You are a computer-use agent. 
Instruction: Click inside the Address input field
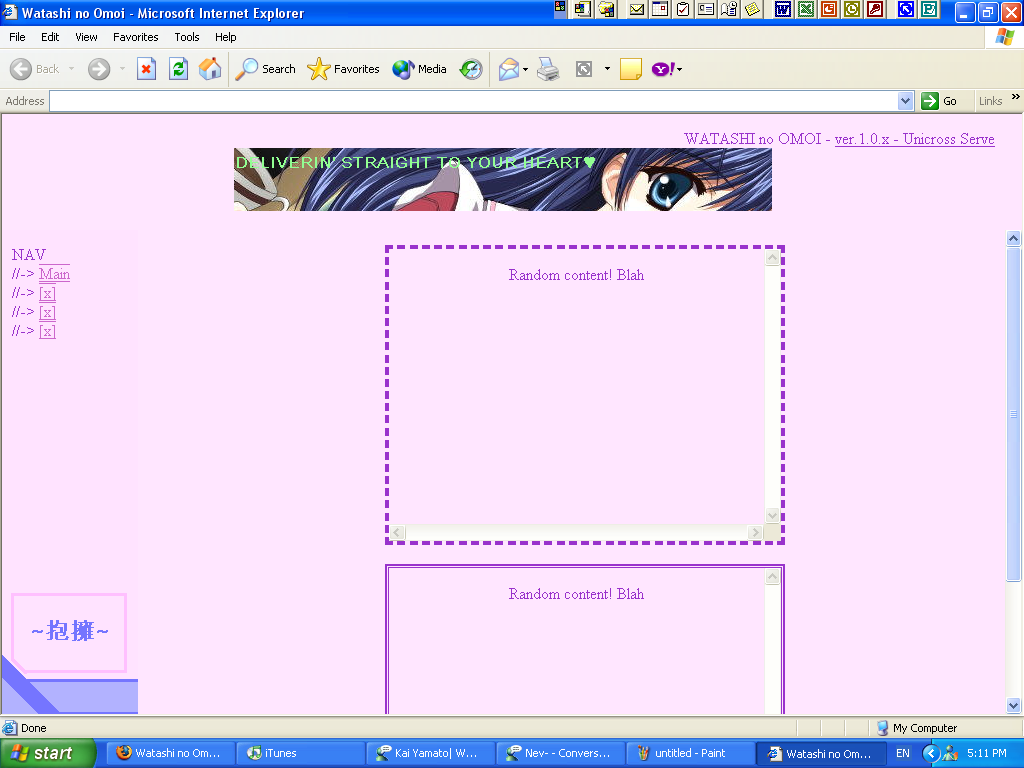coord(473,101)
